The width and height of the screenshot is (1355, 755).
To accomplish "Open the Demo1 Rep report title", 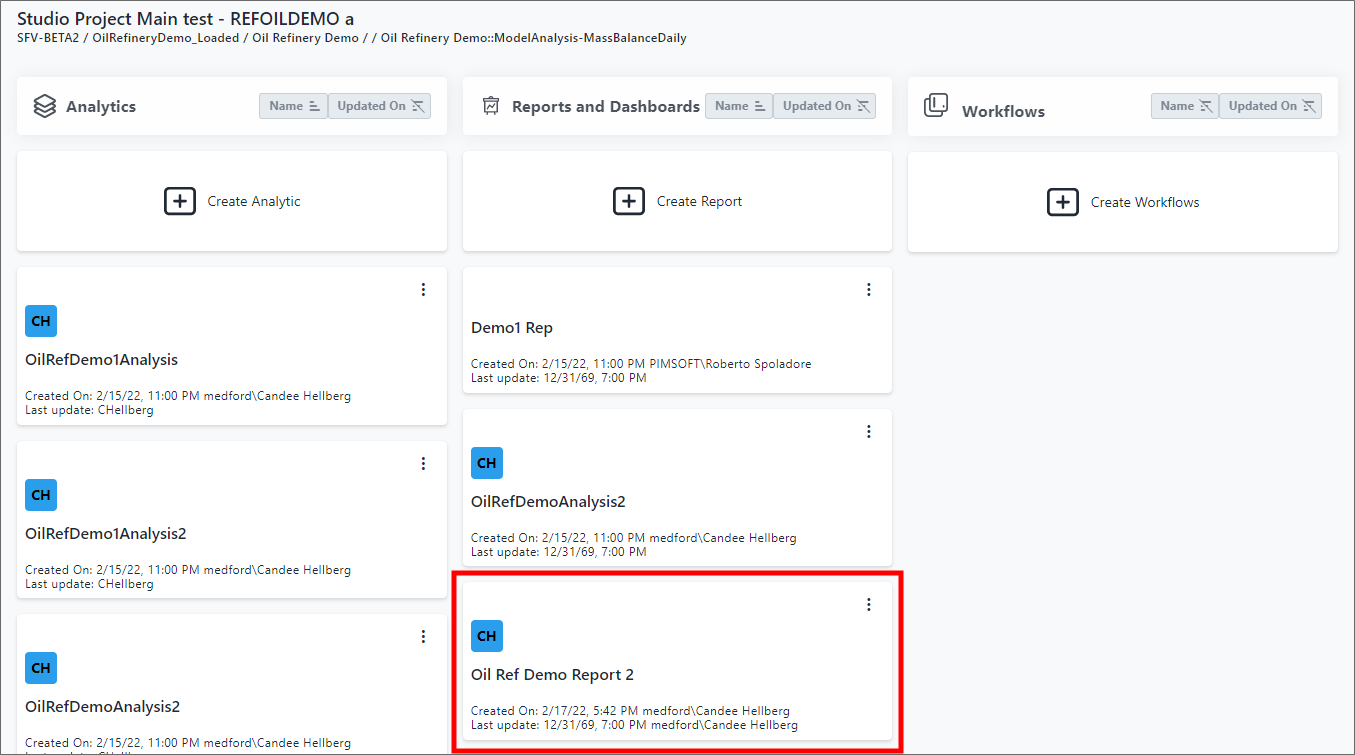I will point(512,328).
